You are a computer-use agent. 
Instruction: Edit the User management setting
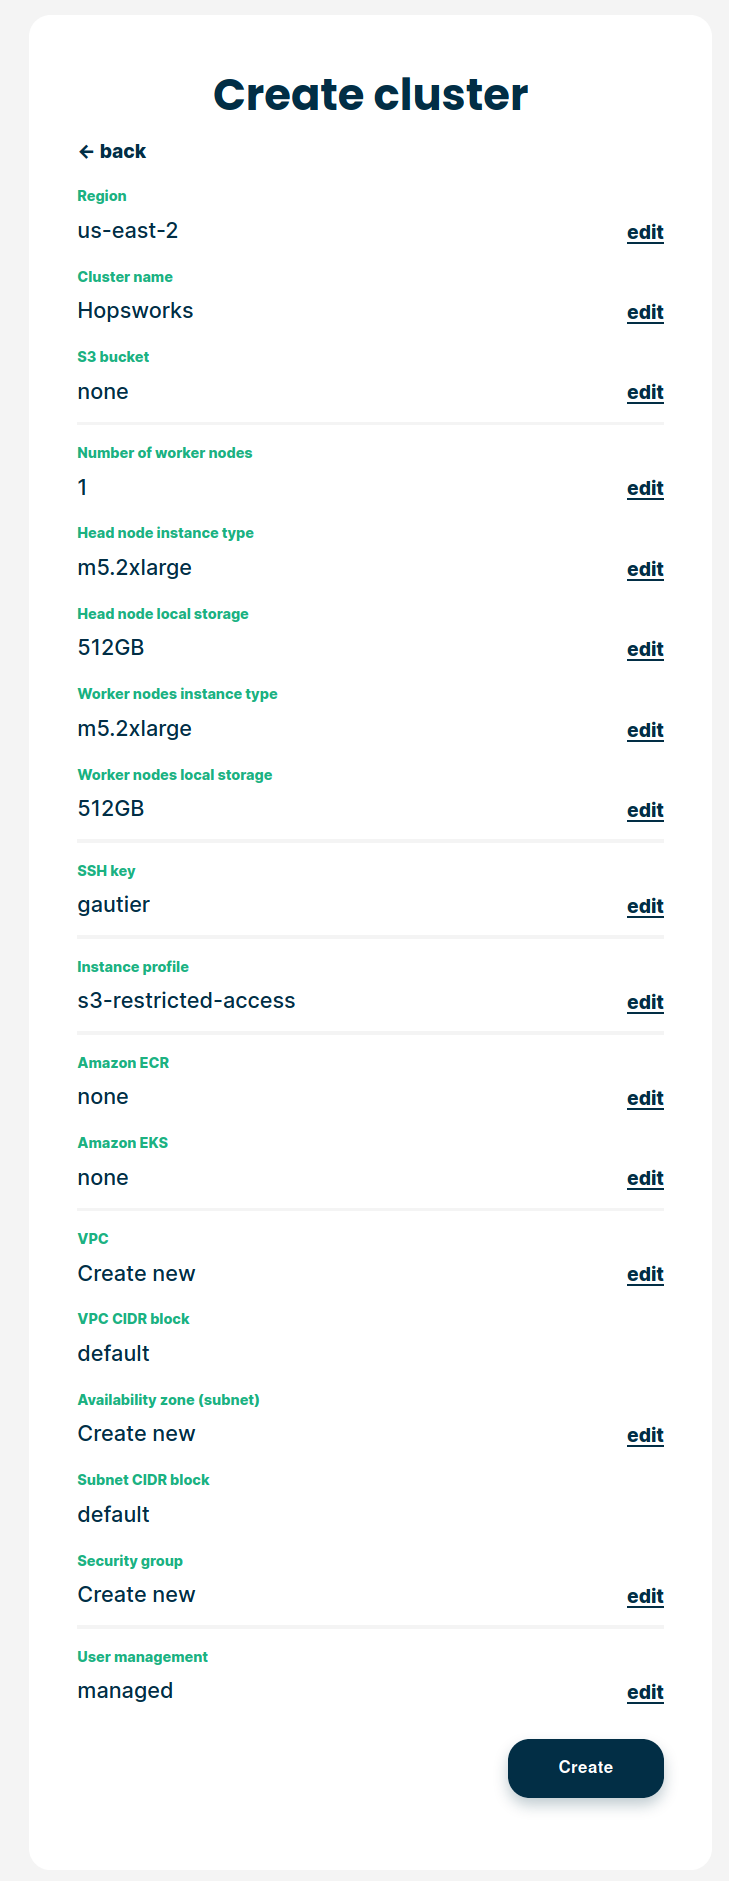pos(645,1692)
